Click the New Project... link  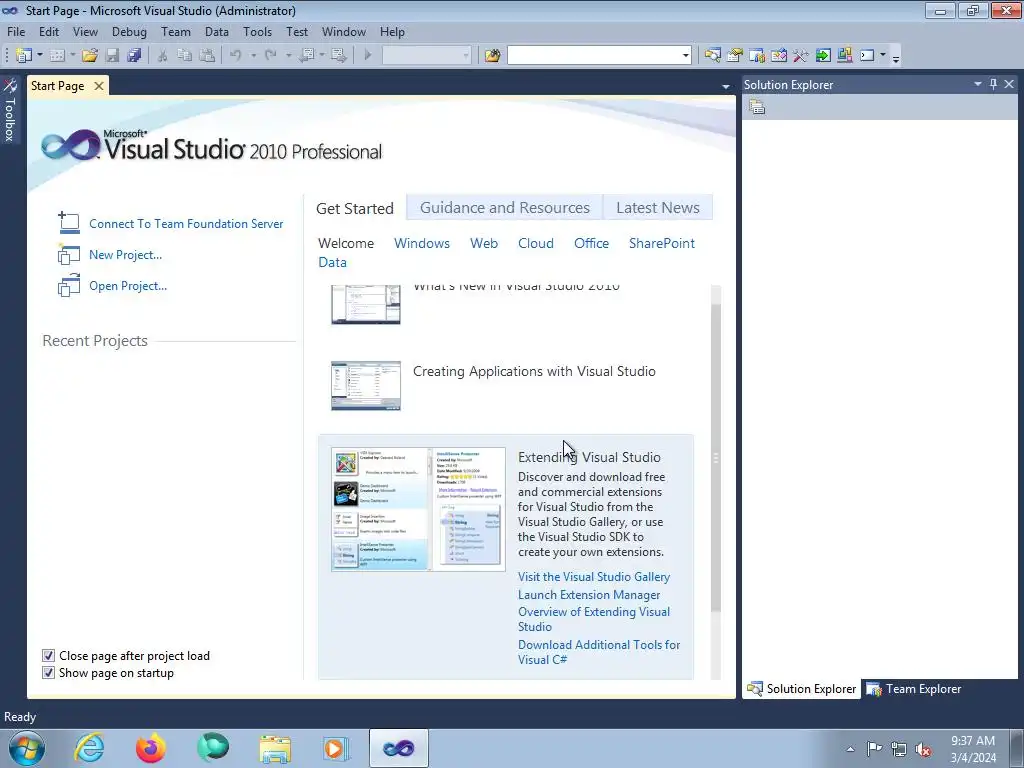click(x=125, y=255)
